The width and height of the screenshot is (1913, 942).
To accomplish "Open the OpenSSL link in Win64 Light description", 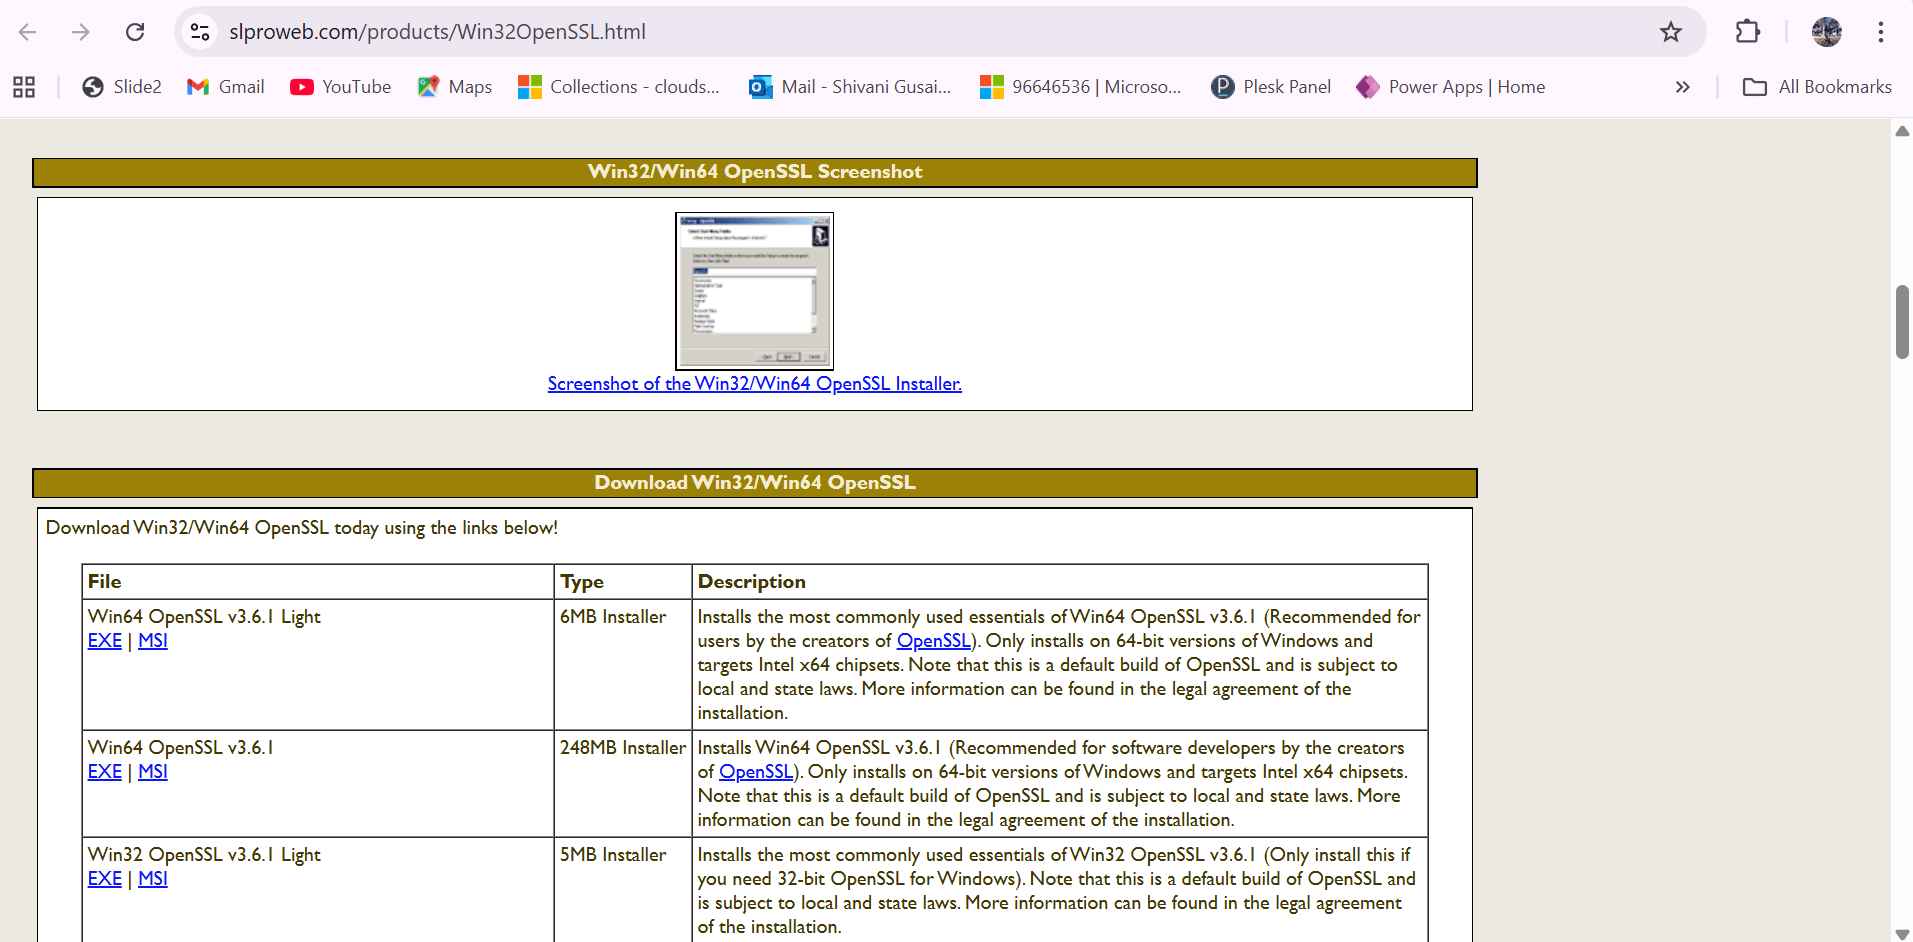I will tap(934, 641).
